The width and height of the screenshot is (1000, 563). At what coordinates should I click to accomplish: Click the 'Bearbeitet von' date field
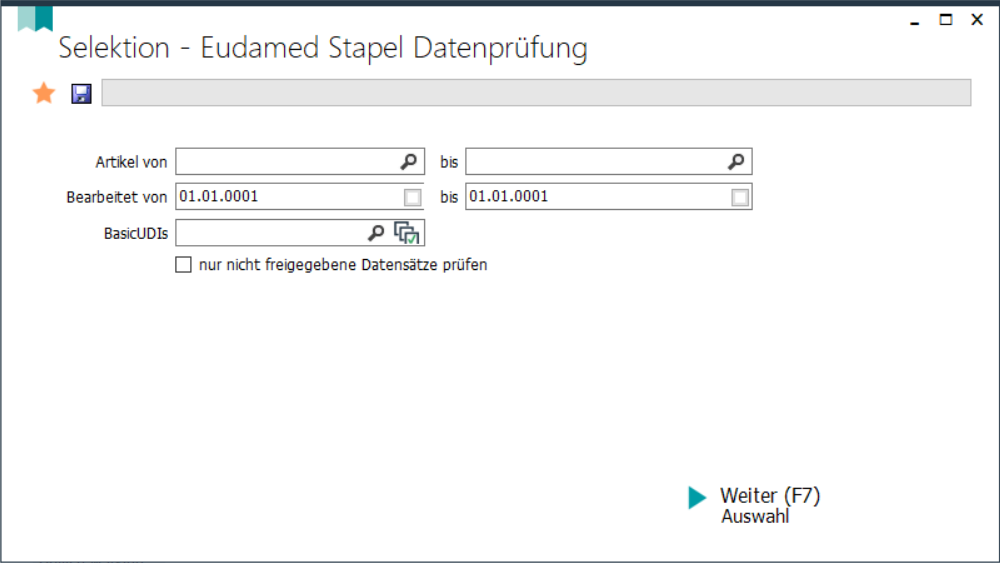coord(285,197)
